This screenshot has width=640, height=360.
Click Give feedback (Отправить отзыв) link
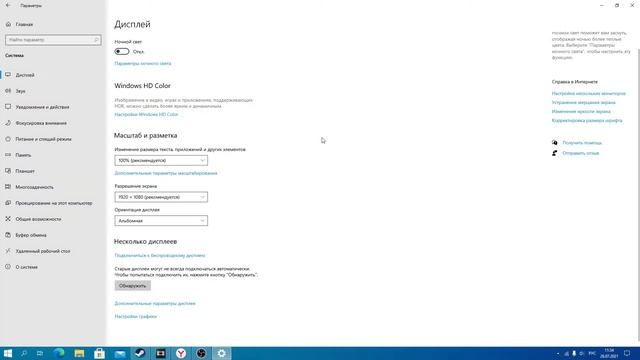(580, 153)
